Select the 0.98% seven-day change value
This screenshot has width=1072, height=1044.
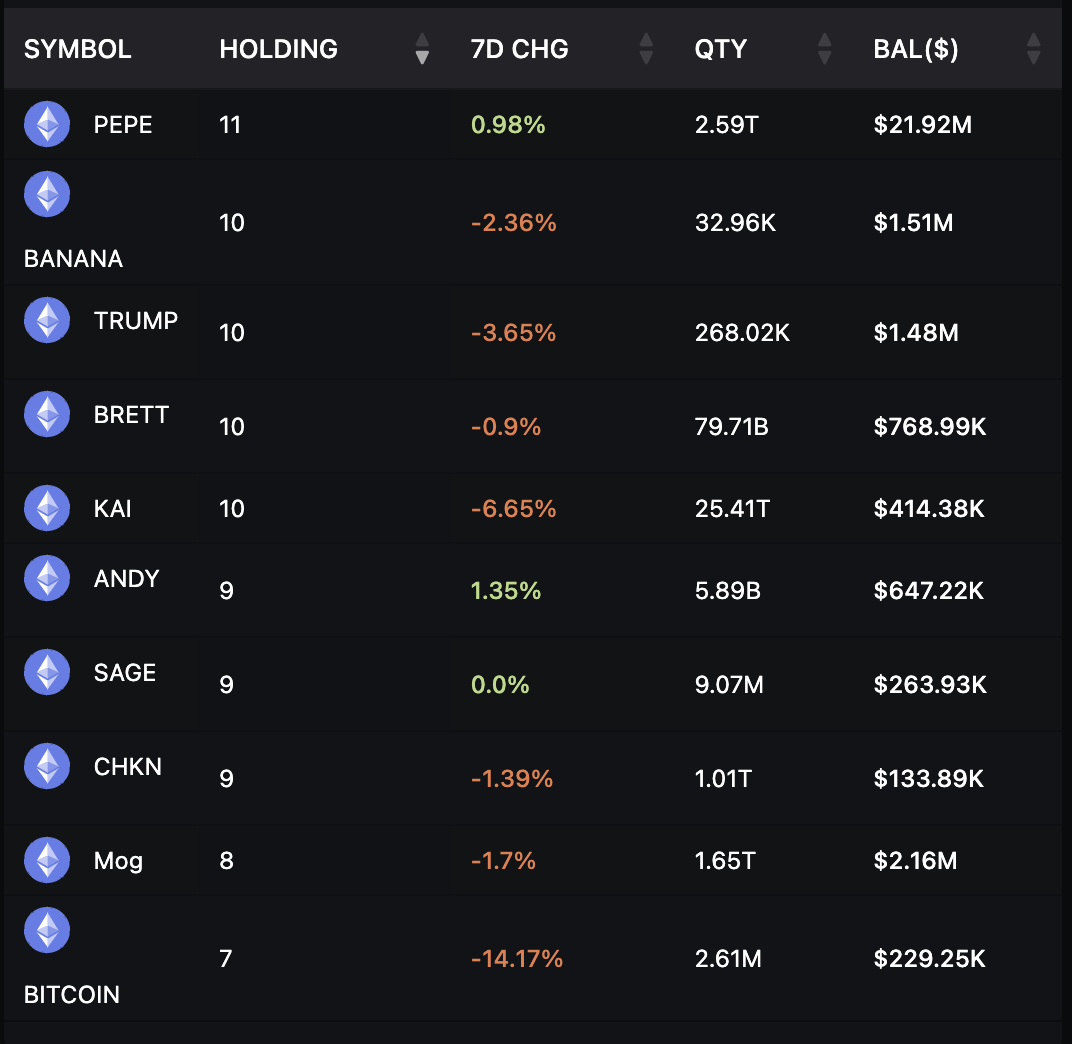[508, 125]
